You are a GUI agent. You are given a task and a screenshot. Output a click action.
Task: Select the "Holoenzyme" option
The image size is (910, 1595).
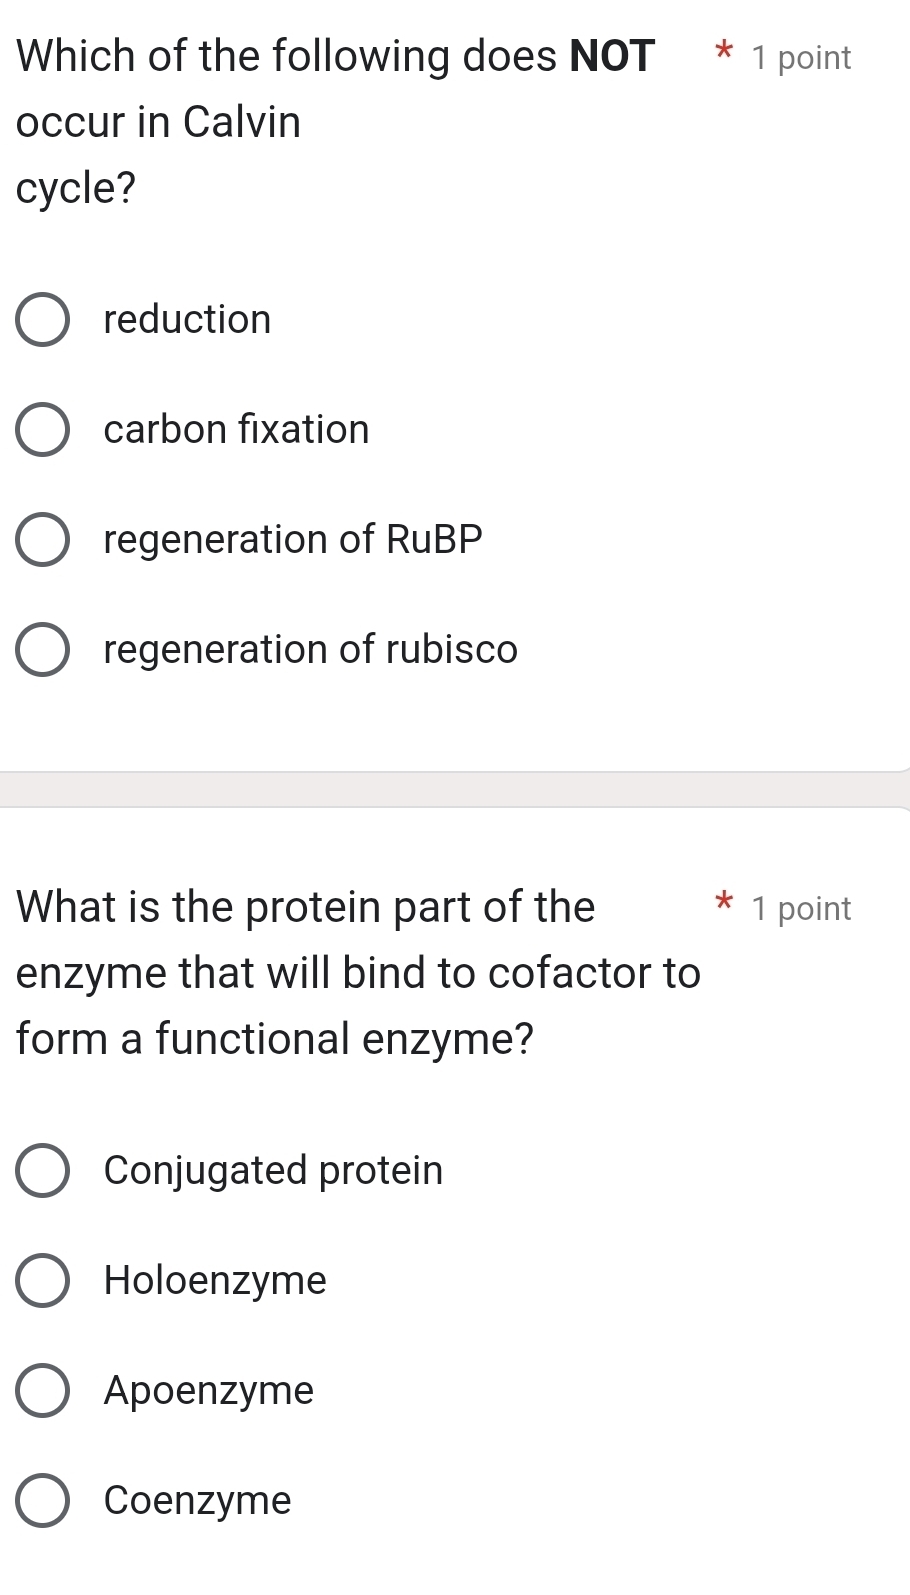[42, 1280]
